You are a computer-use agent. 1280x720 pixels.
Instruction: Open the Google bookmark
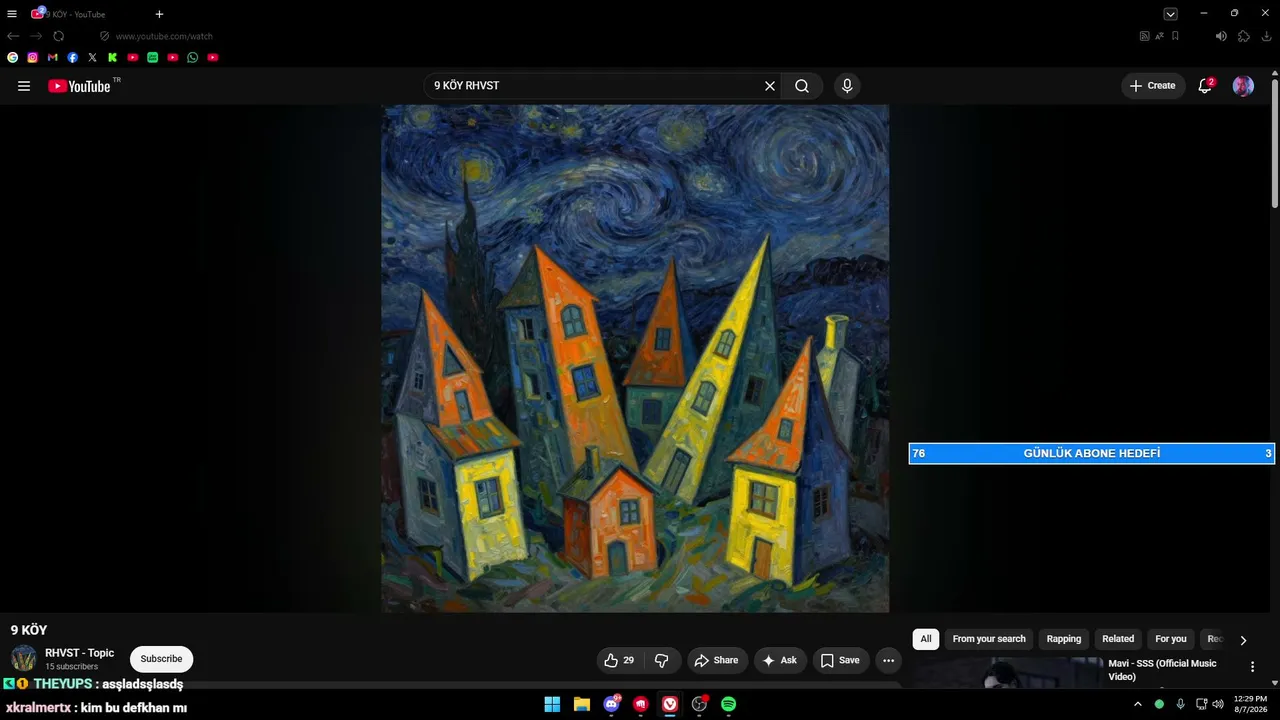(13, 58)
